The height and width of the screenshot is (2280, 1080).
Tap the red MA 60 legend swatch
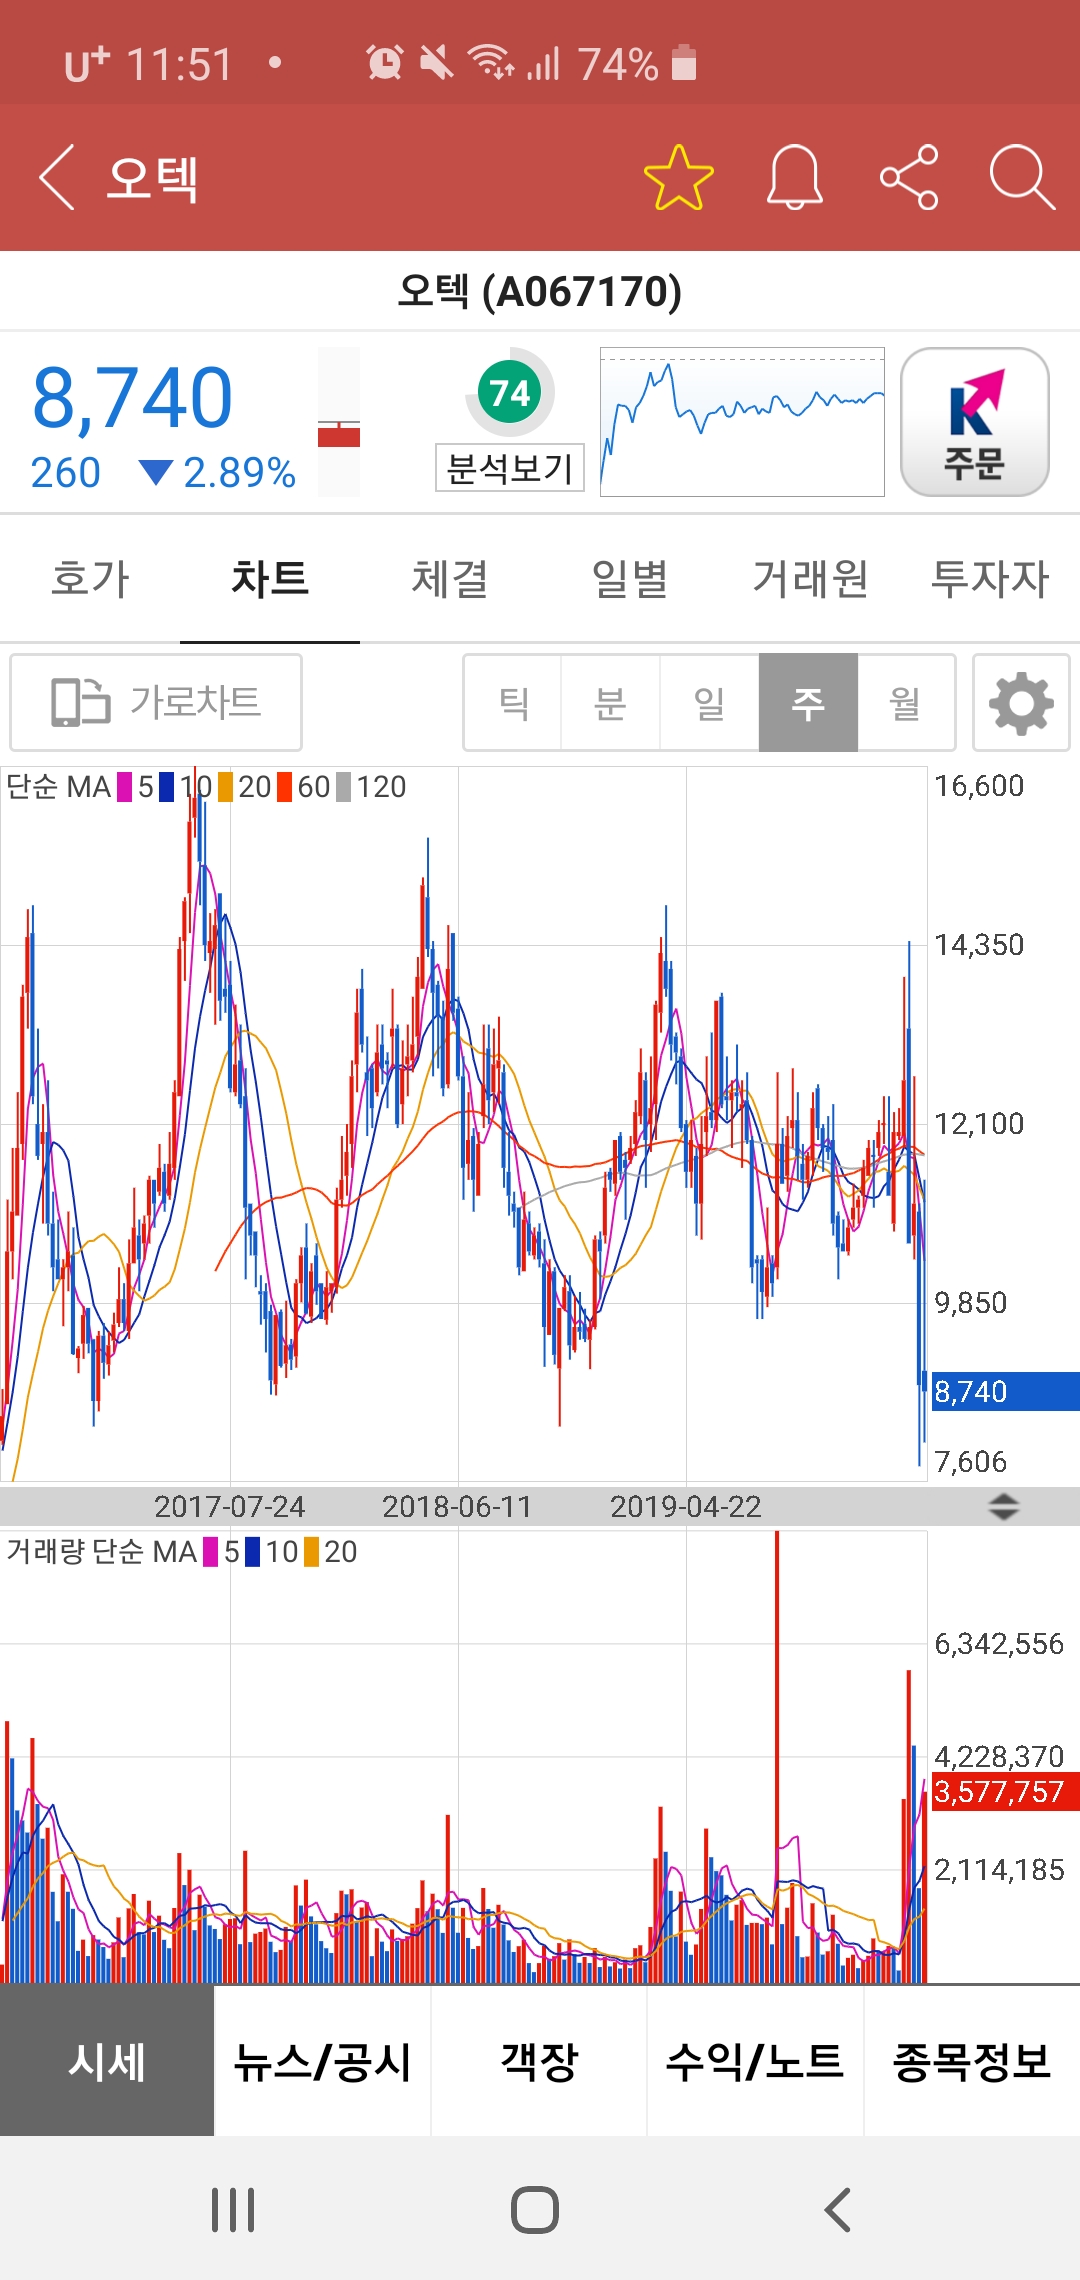pos(284,787)
